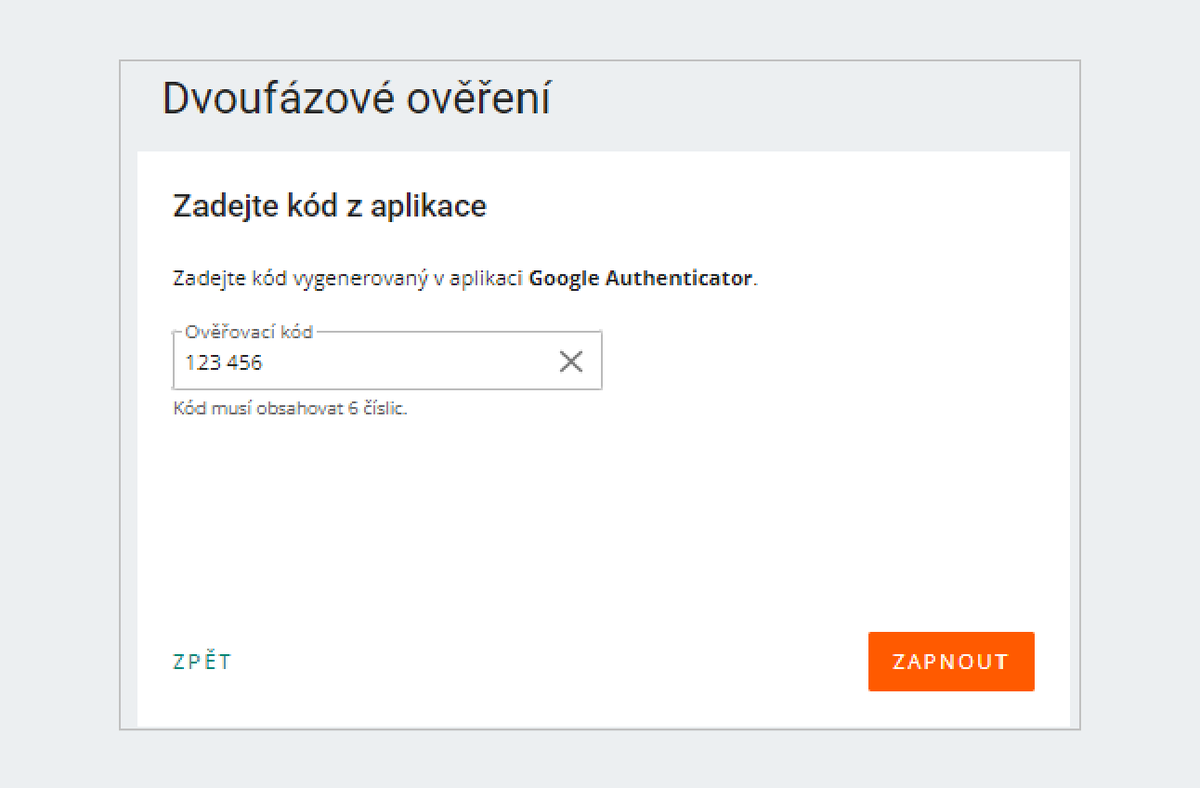Click the Dvoufázové ověření heading
1200x788 pixels.
(x=357, y=99)
